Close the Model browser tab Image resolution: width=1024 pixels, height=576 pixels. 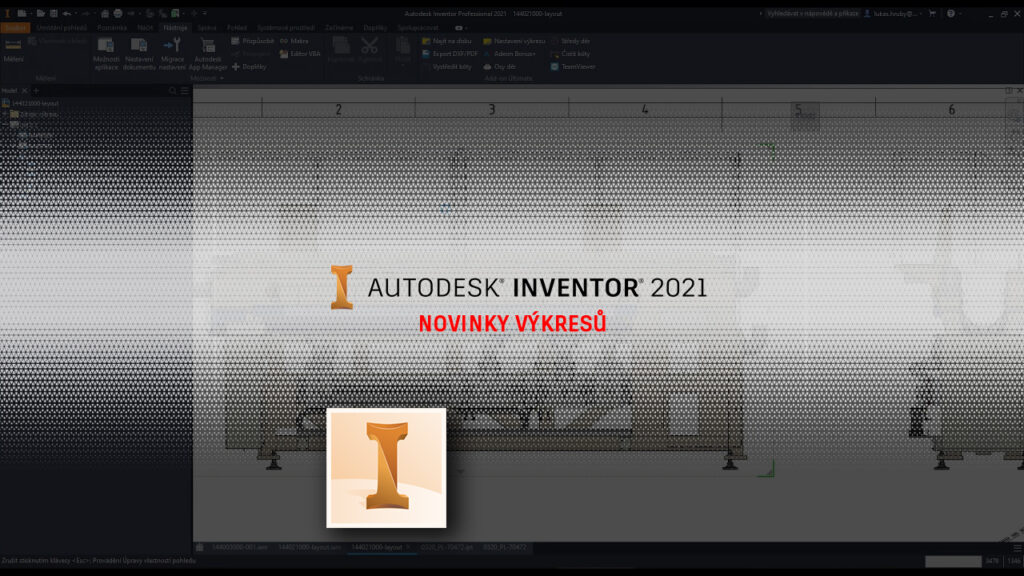(25, 91)
